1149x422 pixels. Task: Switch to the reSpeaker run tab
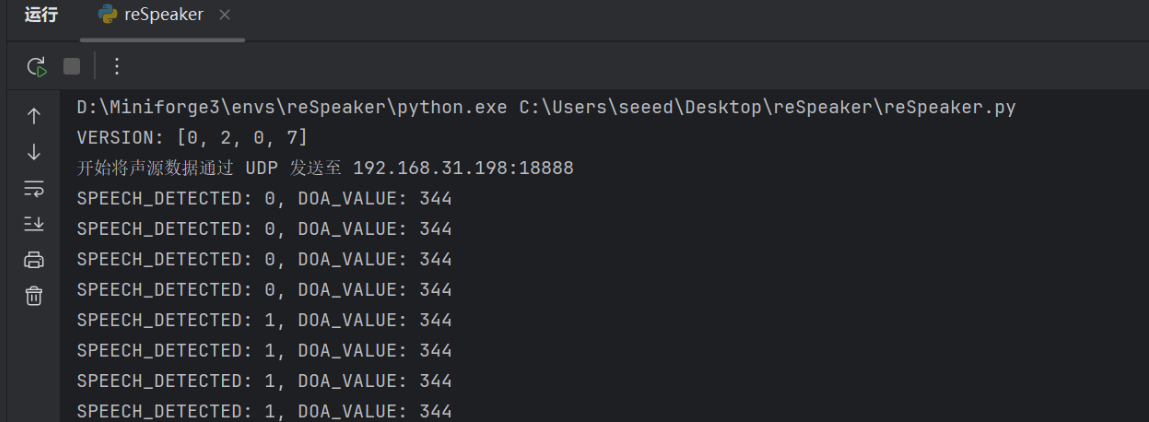163,15
